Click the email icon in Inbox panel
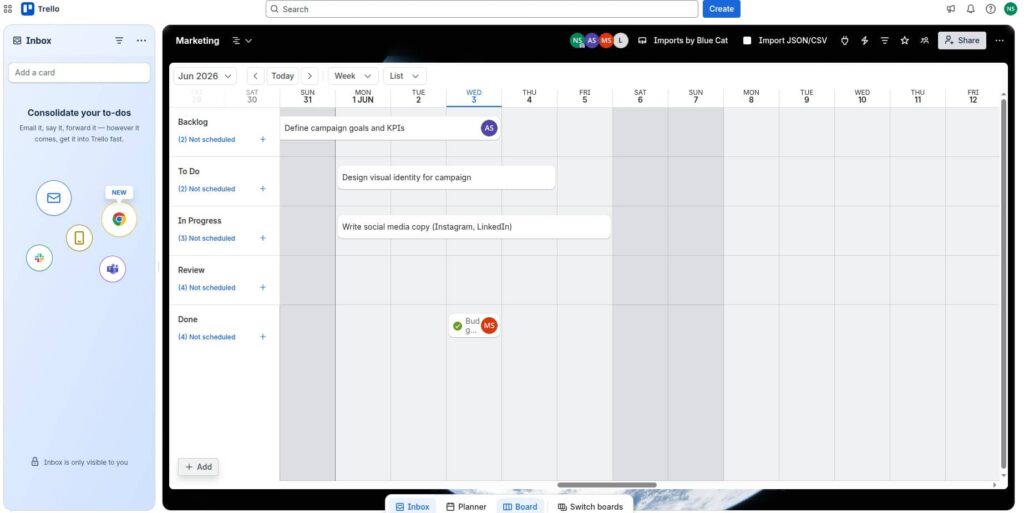Viewport: 1024px width, 513px height. point(54,198)
